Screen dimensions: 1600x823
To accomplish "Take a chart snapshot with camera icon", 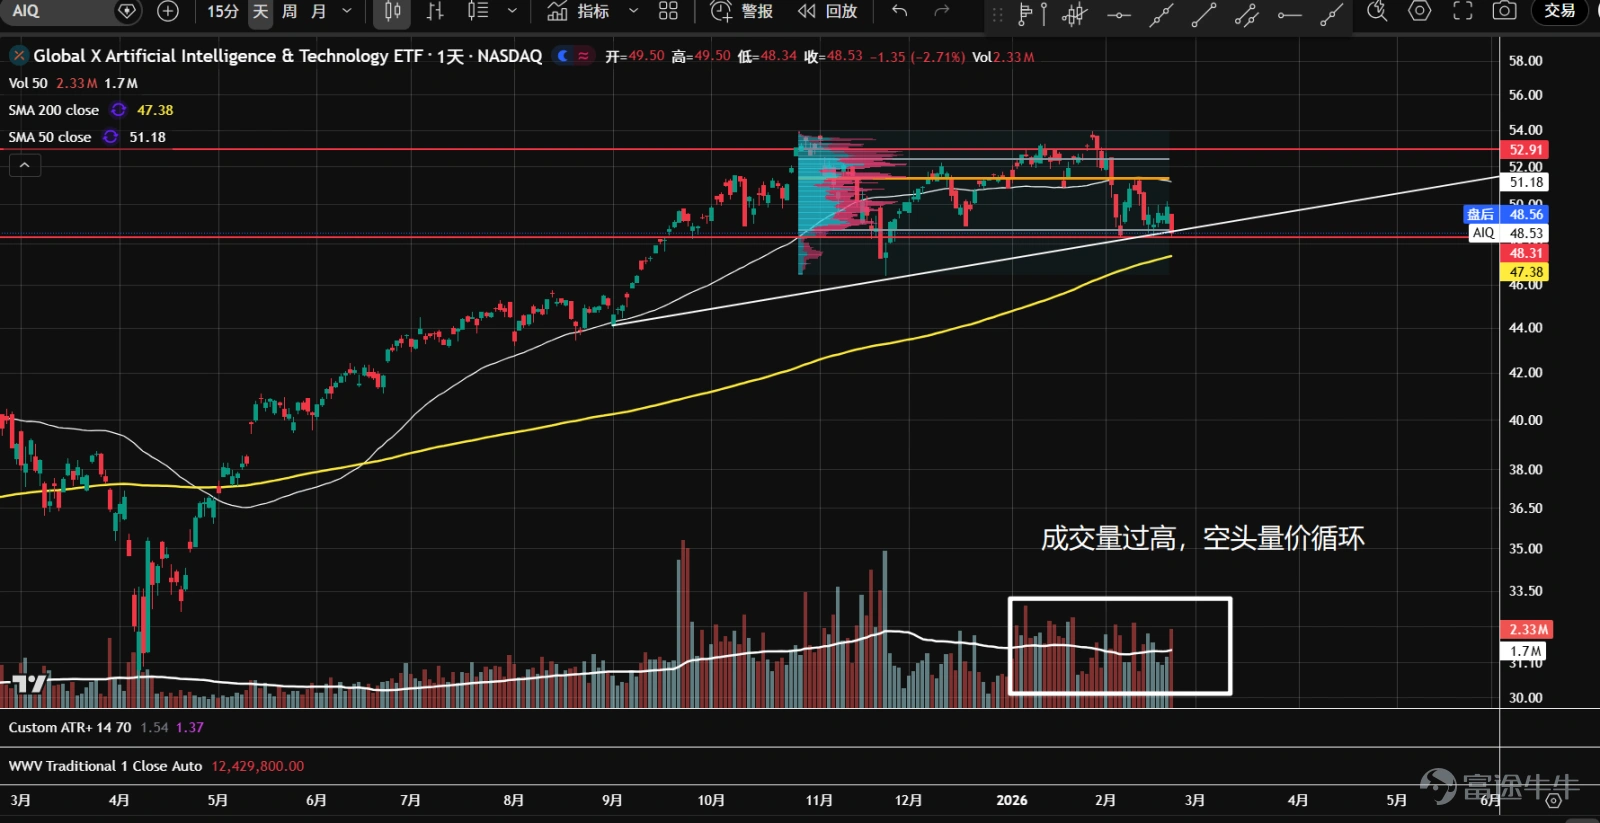I will (1504, 11).
